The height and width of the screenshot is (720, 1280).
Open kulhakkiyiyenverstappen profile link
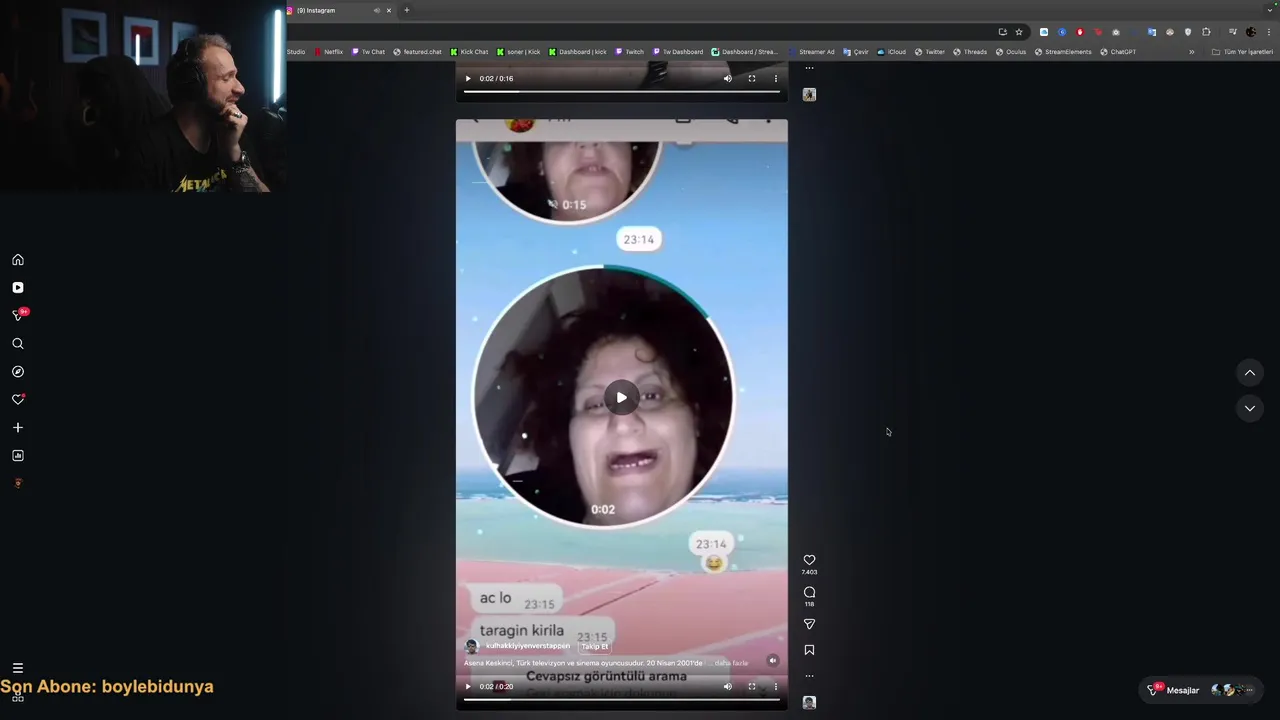(x=528, y=646)
